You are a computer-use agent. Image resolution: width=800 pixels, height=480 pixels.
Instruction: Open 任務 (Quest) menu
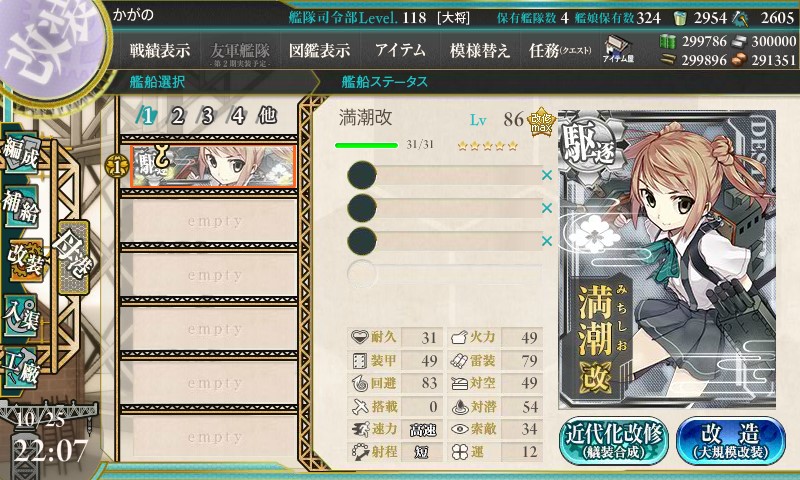[560, 50]
